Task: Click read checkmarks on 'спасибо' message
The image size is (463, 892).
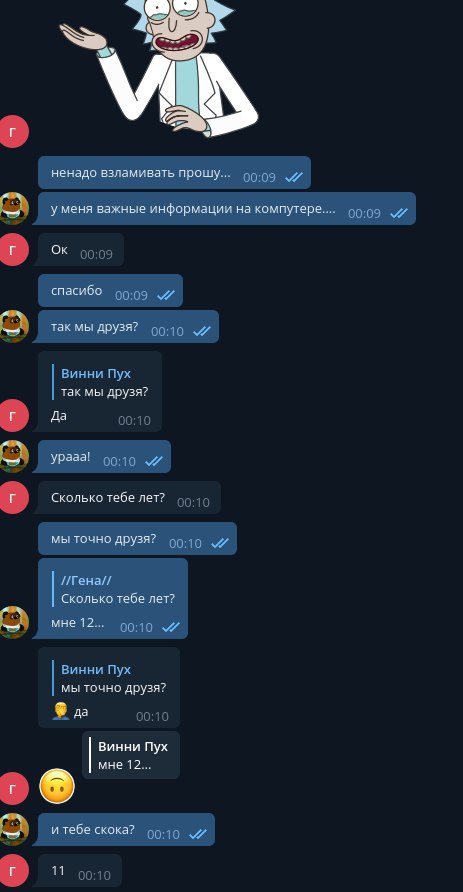Action: coord(166,295)
